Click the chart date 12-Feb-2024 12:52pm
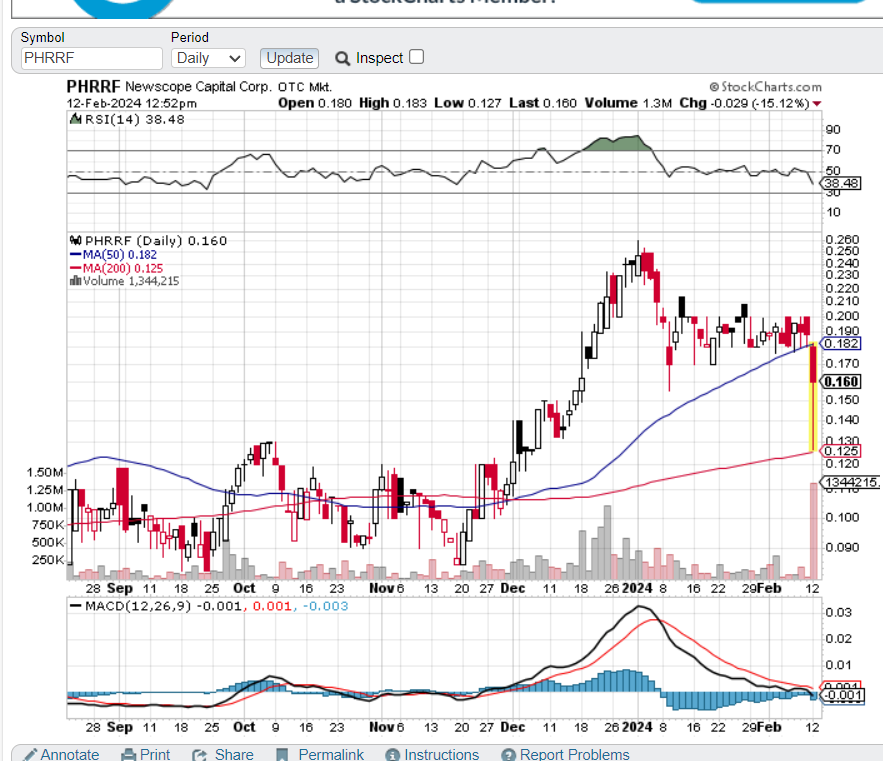The height and width of the screenshot is (761, 883). pos(132,104)
